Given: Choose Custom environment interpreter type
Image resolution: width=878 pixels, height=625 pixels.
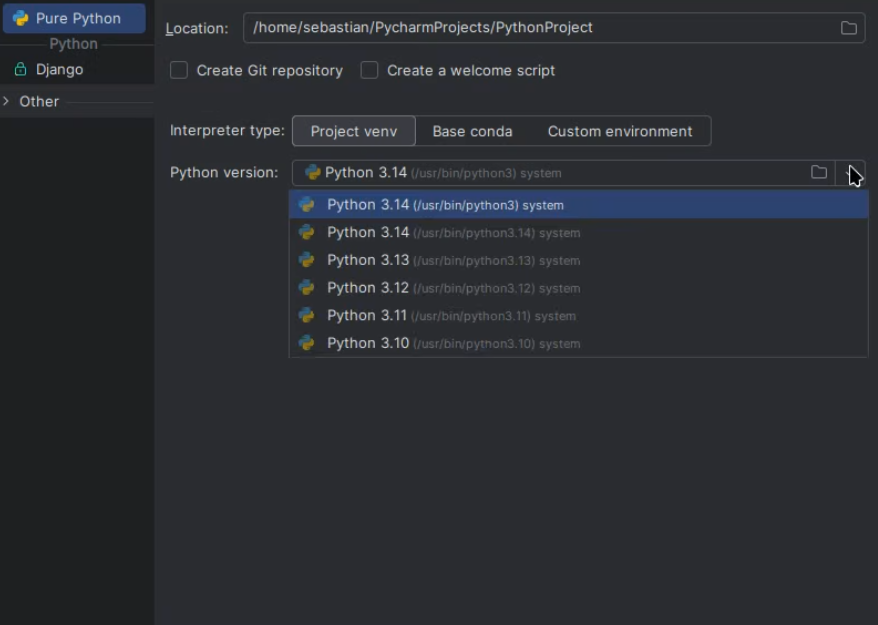Looking at the screenshot, I should (620, 131).
